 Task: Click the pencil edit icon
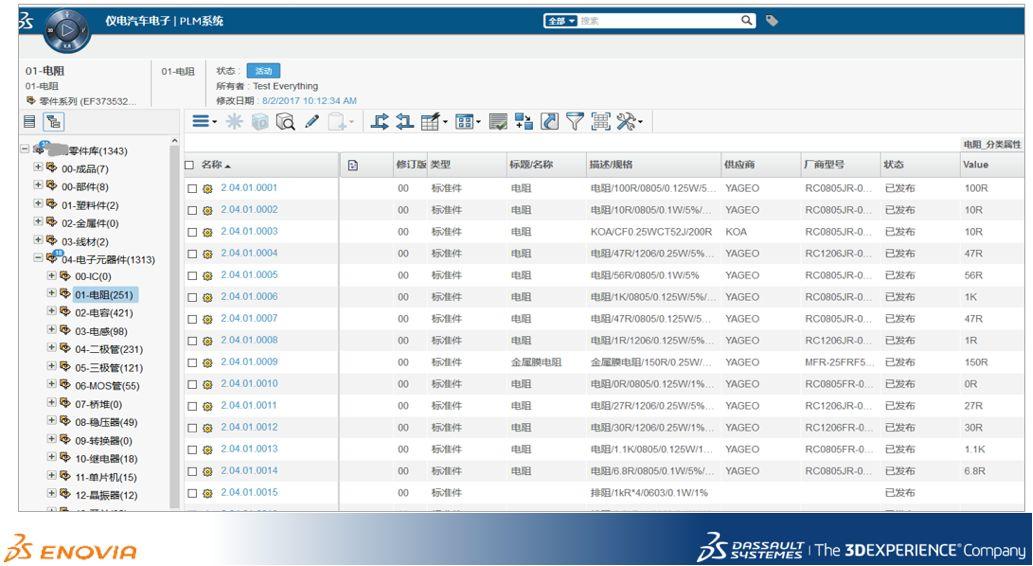click(x=312, y=122)
